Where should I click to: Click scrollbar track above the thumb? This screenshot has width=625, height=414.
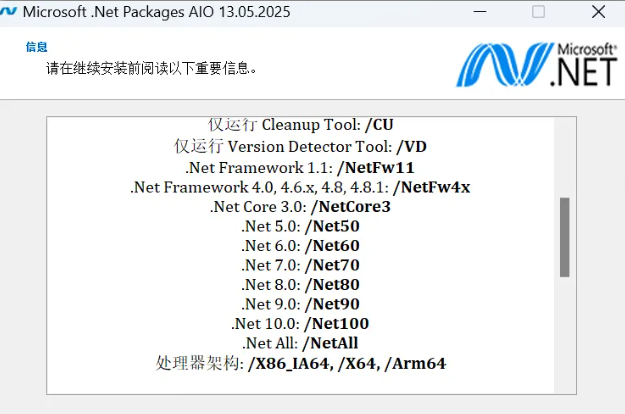tap(564, 157)
